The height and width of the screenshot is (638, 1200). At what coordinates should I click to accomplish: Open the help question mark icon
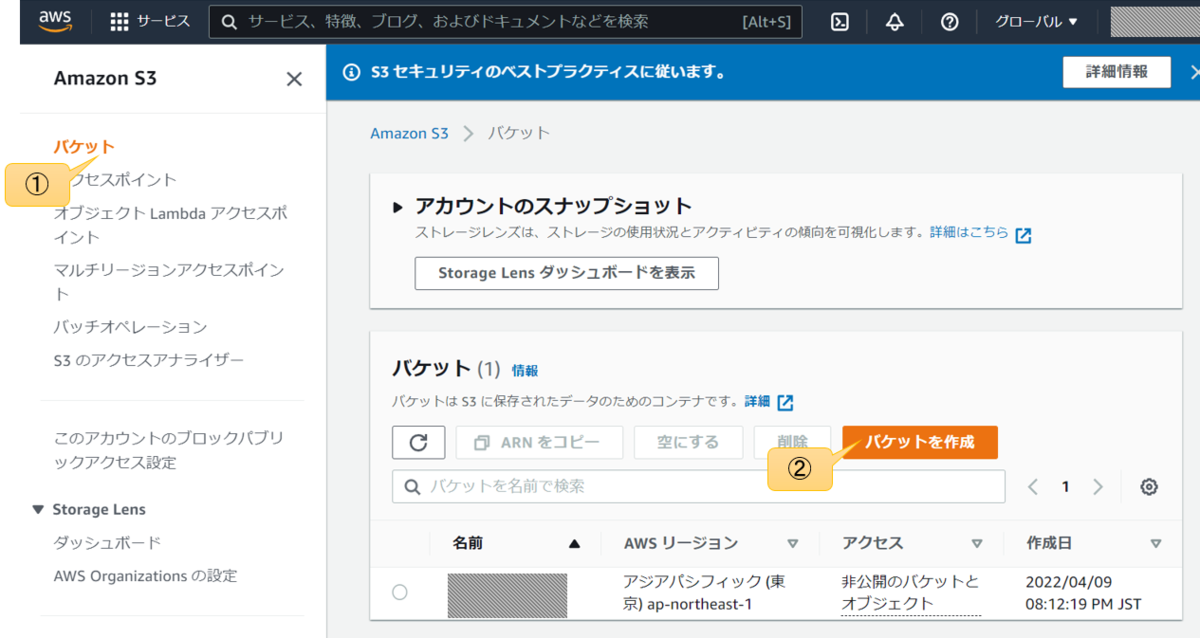coord(950,22)
